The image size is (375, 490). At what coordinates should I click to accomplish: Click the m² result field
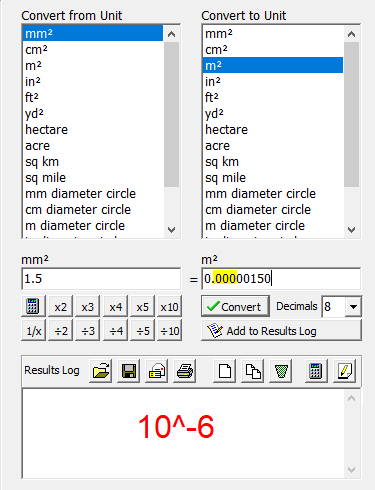tap(281, 279)
